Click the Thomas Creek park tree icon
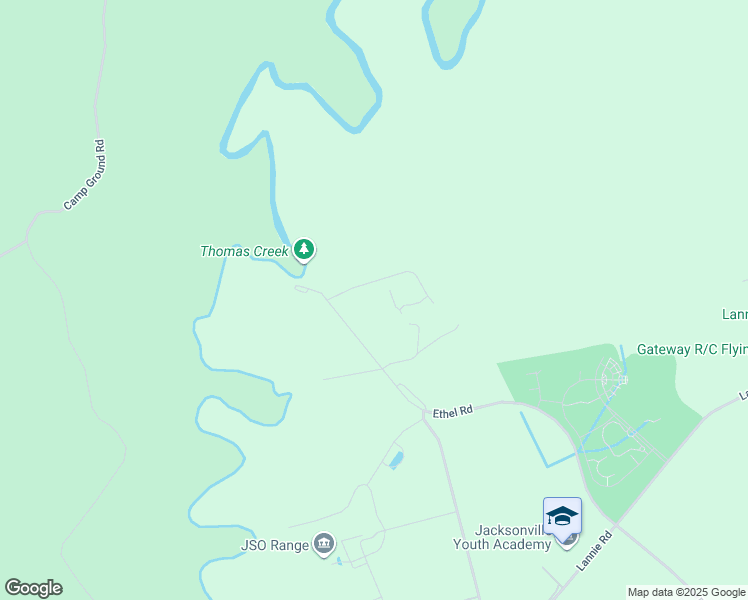Screen dimensions: 748x600 (x=304, y=249)
